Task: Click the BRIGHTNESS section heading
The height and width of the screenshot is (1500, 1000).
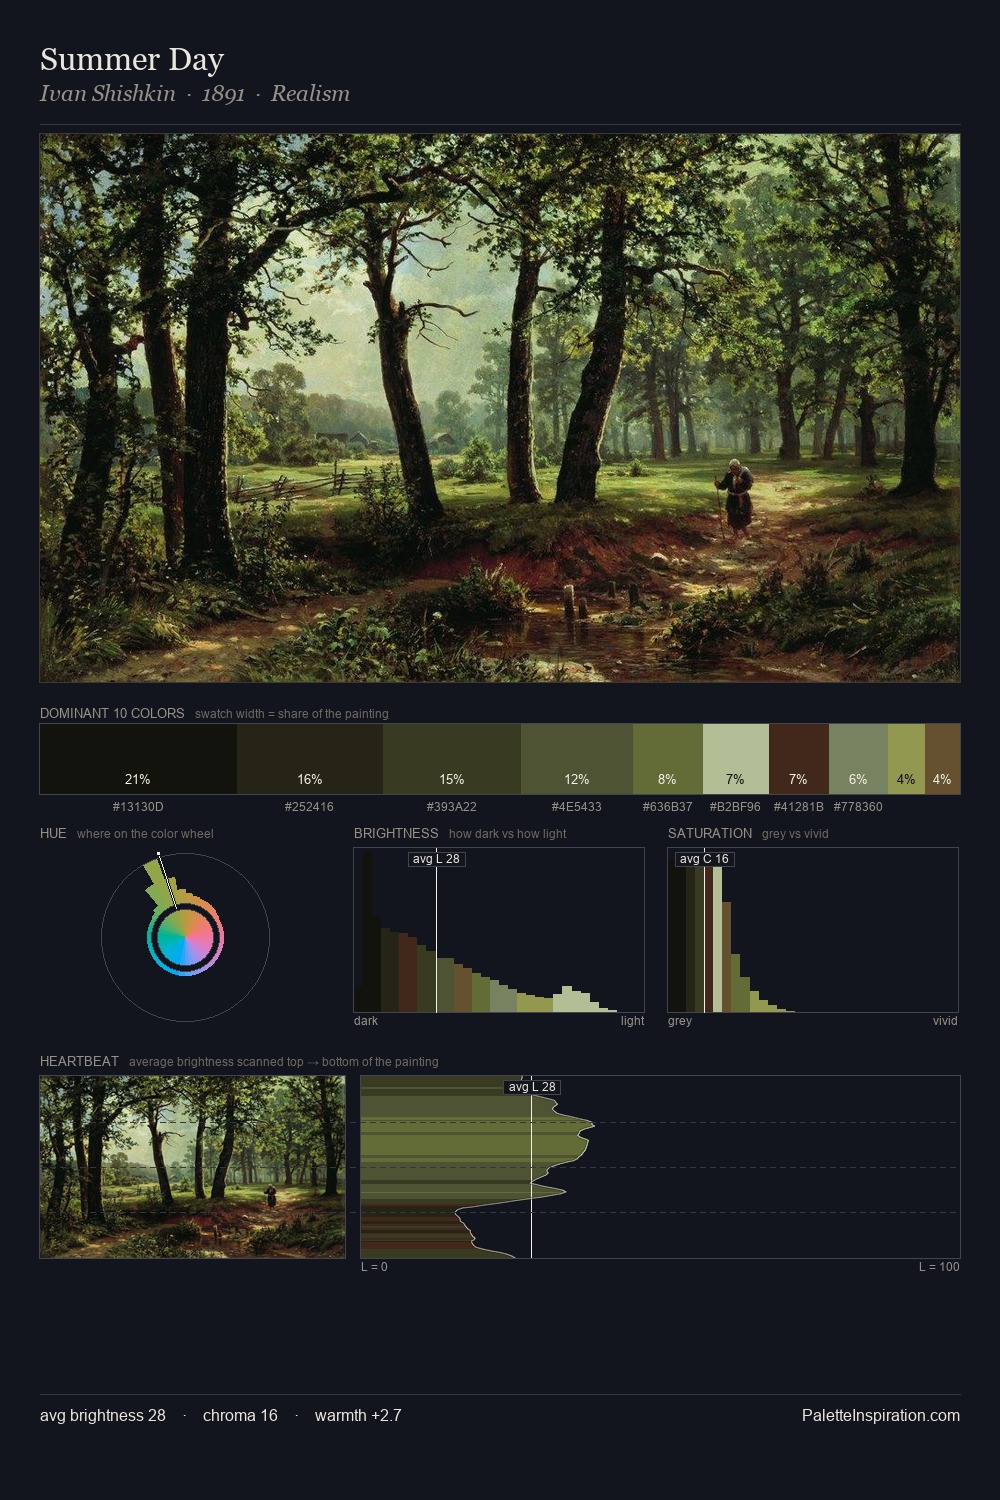Action: click(396, 833)
